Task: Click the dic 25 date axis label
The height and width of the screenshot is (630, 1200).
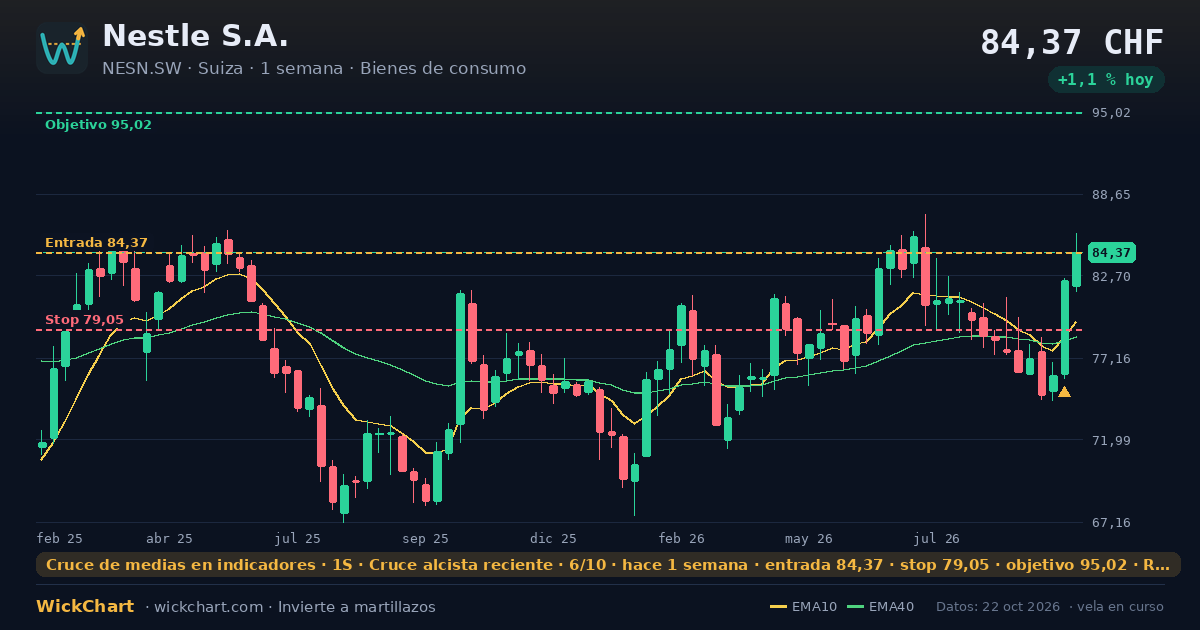Action: [553, 538]
